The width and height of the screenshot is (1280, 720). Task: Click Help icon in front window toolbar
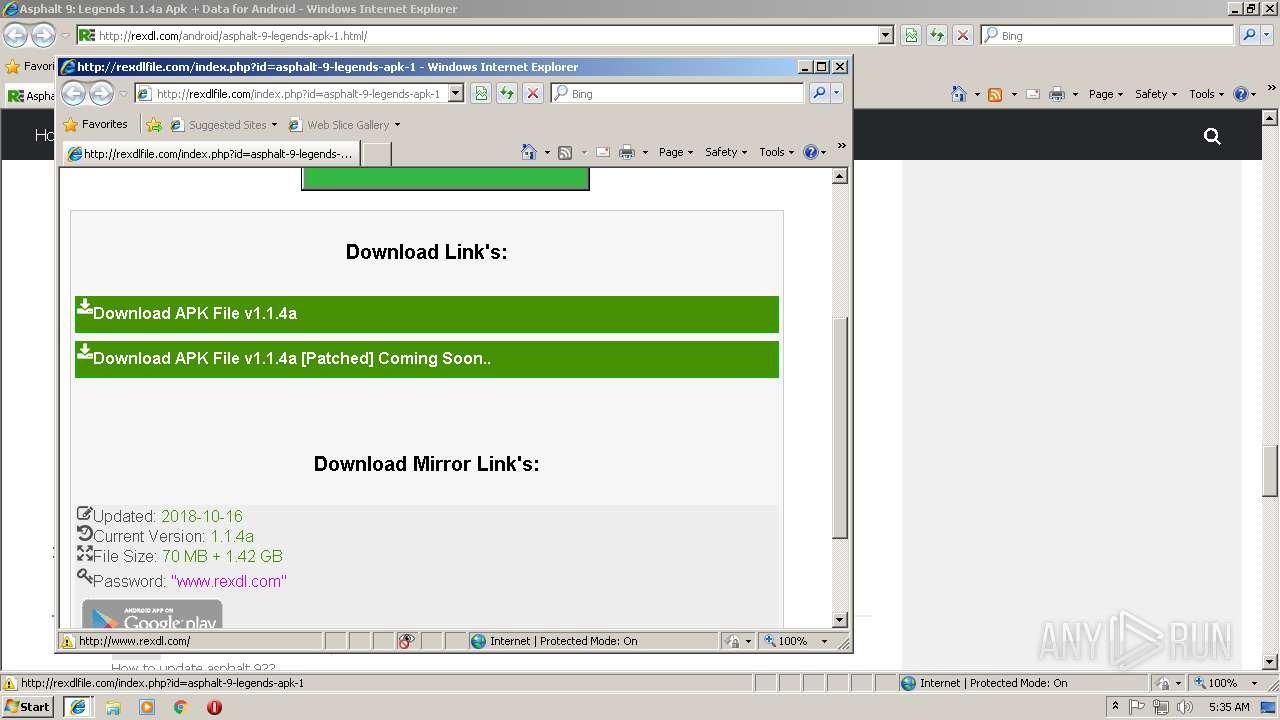click(x=810, y=152)
